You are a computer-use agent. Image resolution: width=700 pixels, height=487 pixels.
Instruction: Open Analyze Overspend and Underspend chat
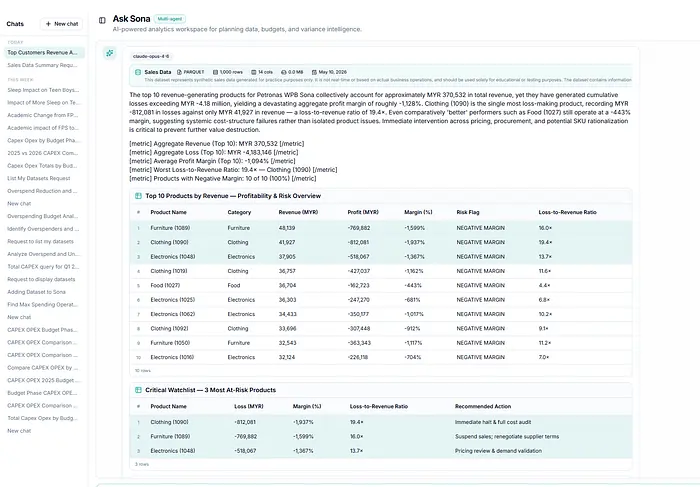pos(44,254)
